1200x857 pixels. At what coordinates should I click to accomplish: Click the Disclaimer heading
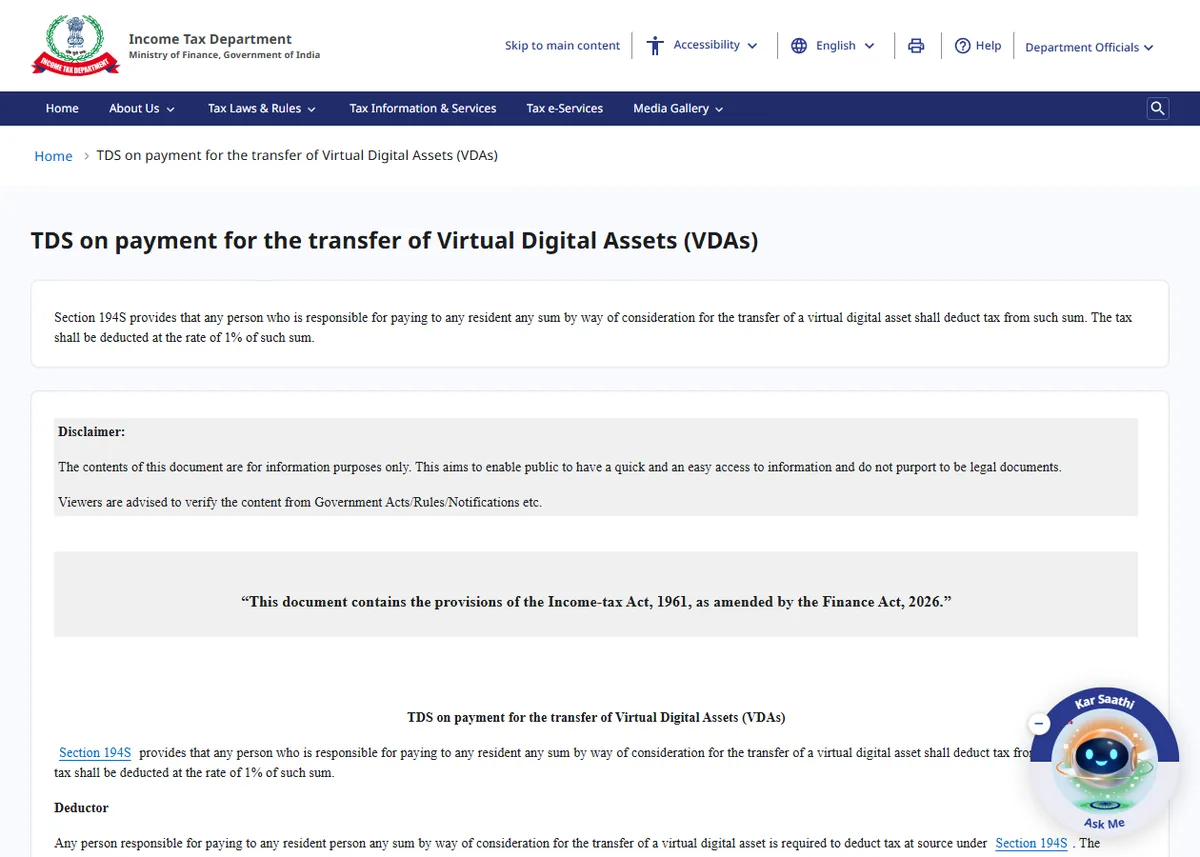point(91,432)
